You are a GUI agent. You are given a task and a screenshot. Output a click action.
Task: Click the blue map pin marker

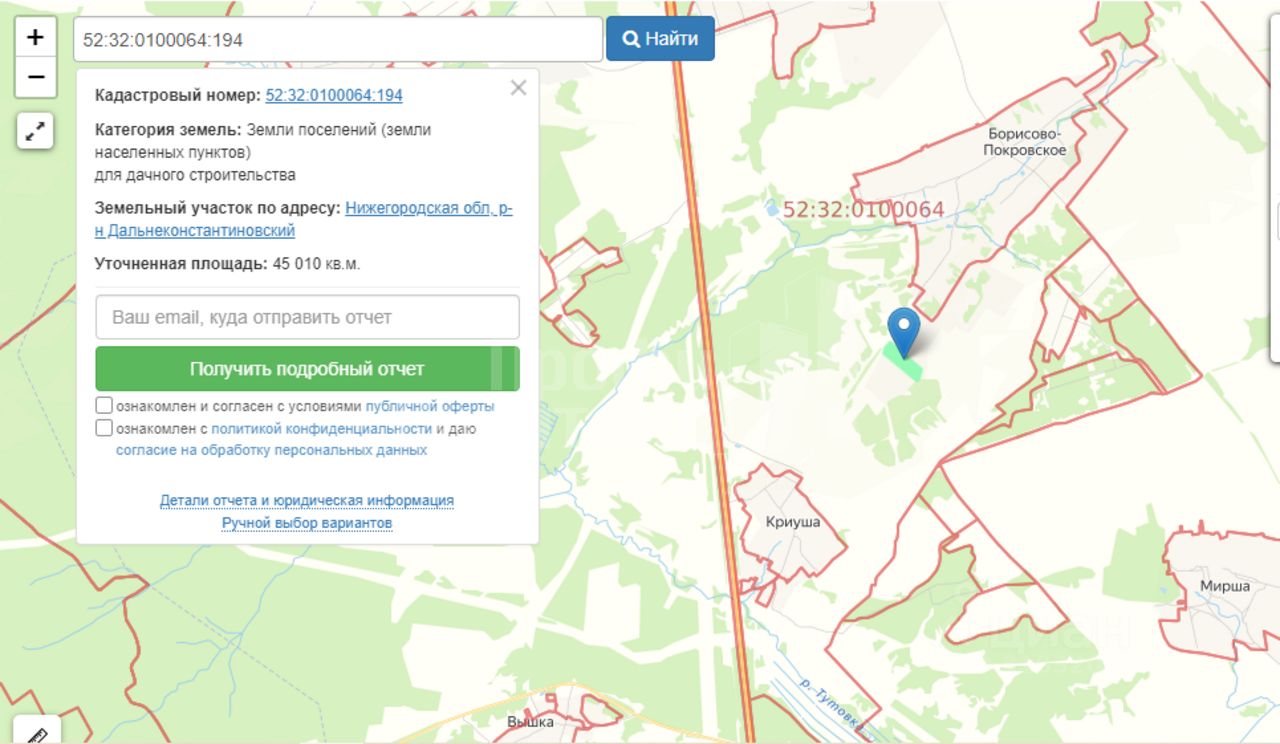pyautogui.click(x=904, y=333)
